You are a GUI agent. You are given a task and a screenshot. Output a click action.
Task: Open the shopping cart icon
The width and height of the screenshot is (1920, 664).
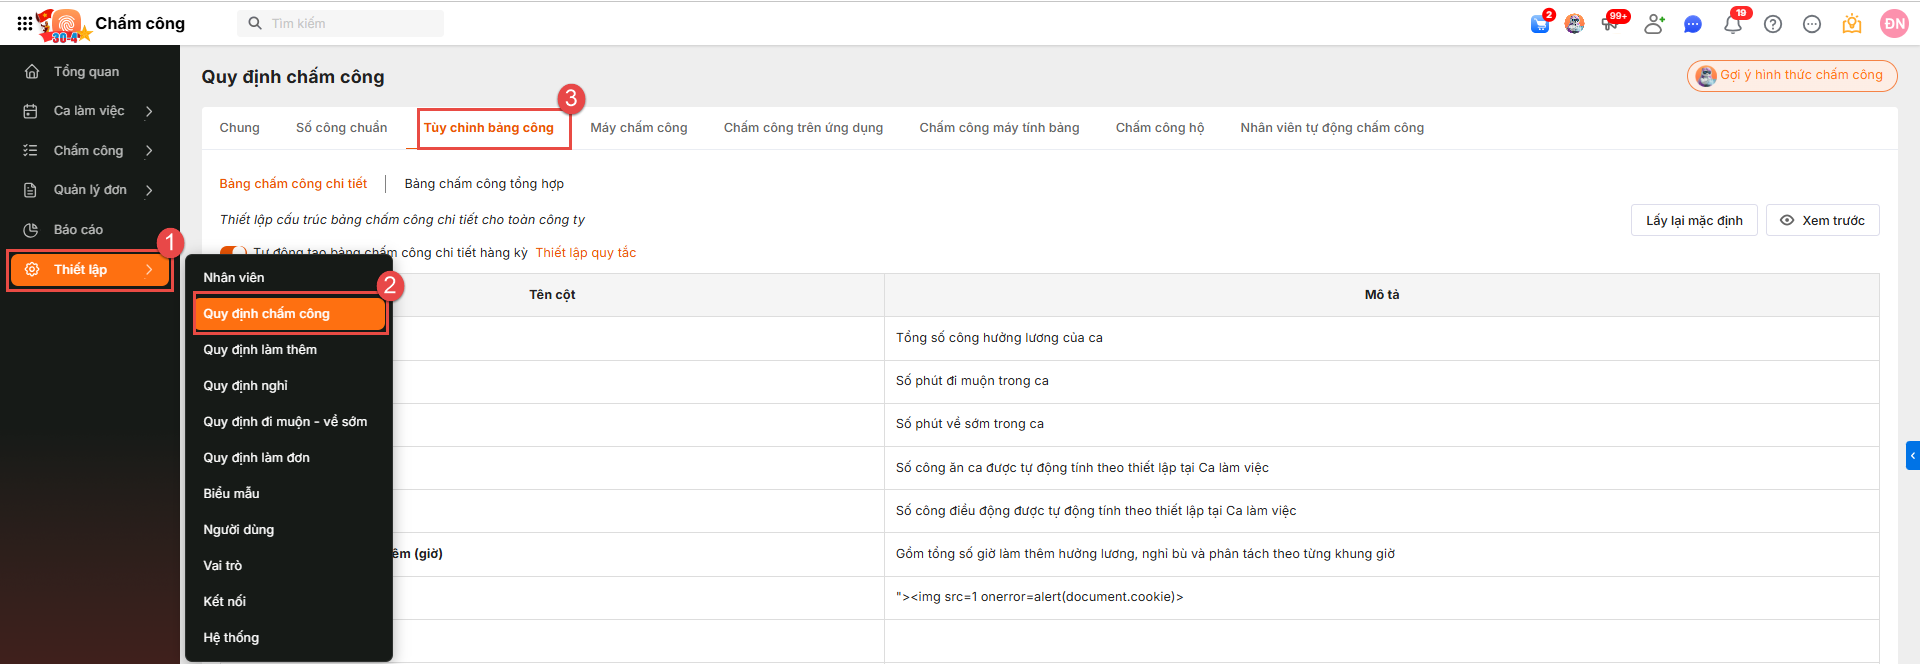(x=1539, y=24)
